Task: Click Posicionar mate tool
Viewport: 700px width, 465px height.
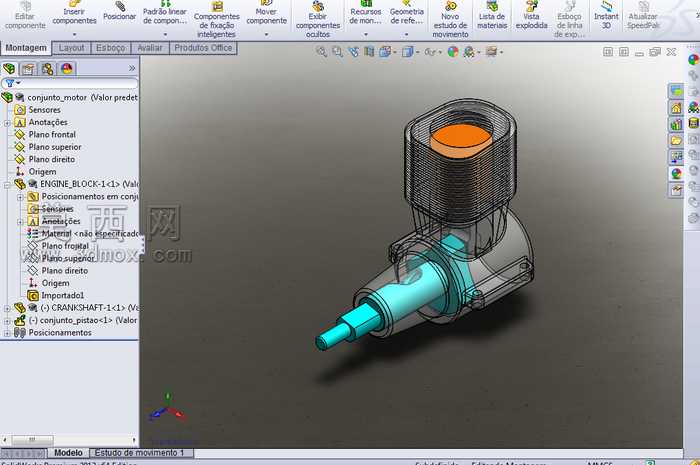Action: click(x=119, y=12)
